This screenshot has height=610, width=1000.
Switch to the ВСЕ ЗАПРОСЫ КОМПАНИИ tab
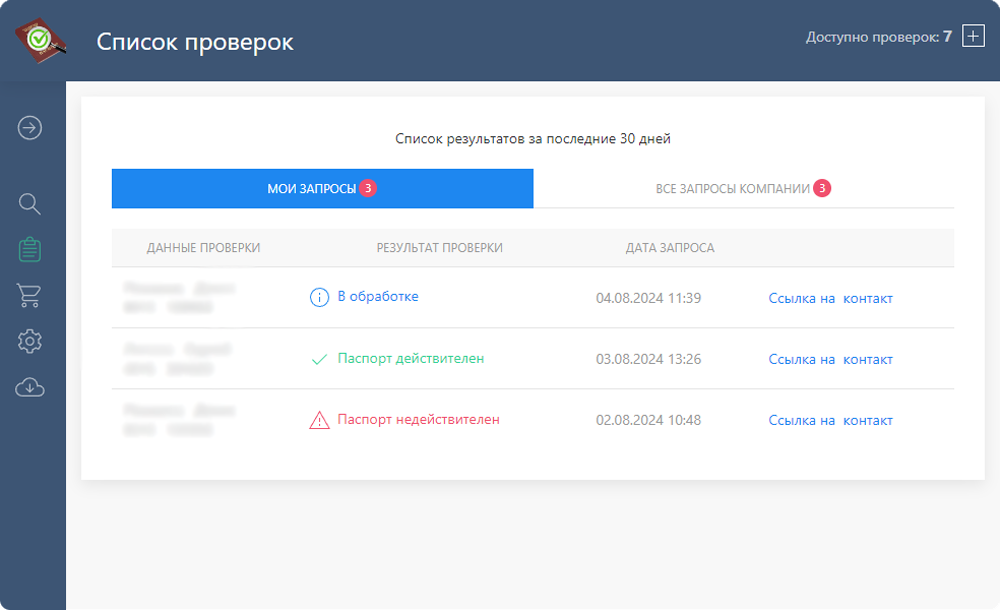[743, 188]
